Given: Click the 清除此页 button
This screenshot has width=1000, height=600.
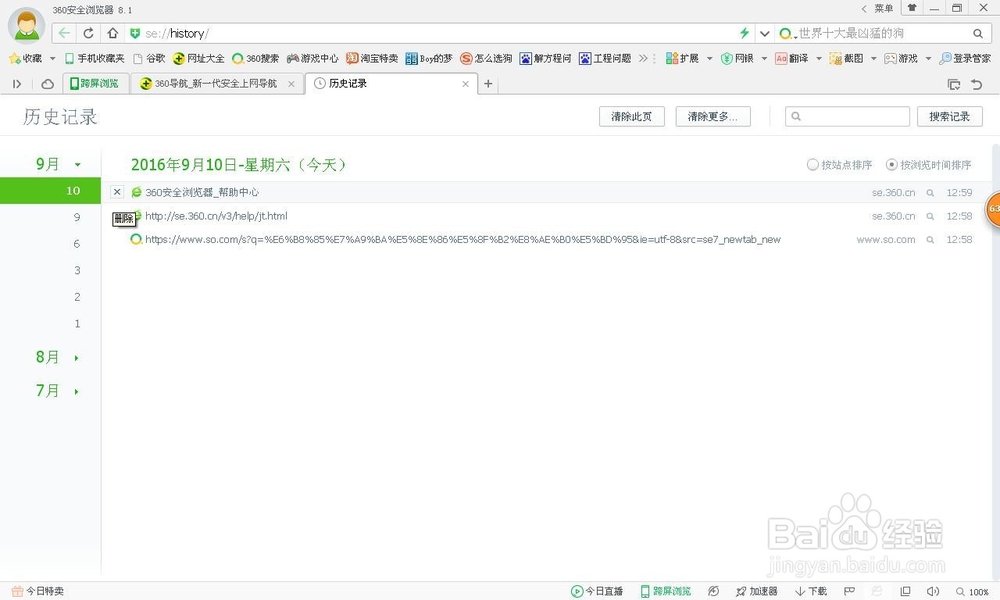Looking at the screenshot, I should click(631, 116).
